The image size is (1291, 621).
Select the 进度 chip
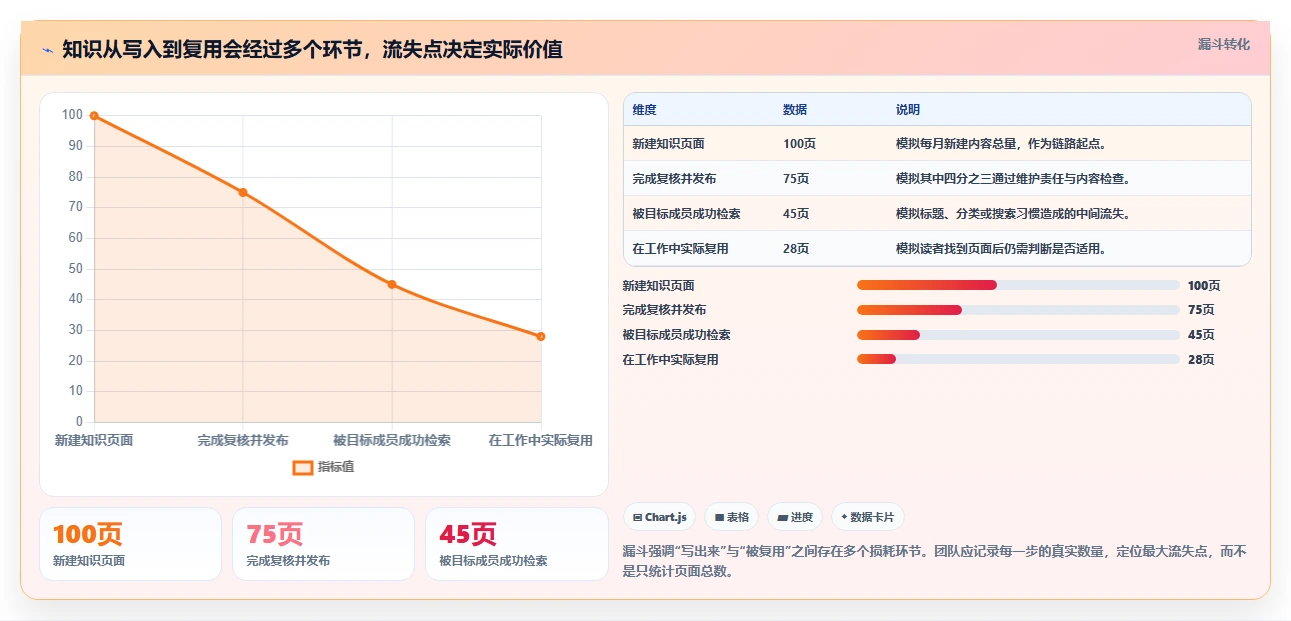(x=795, y=517)
